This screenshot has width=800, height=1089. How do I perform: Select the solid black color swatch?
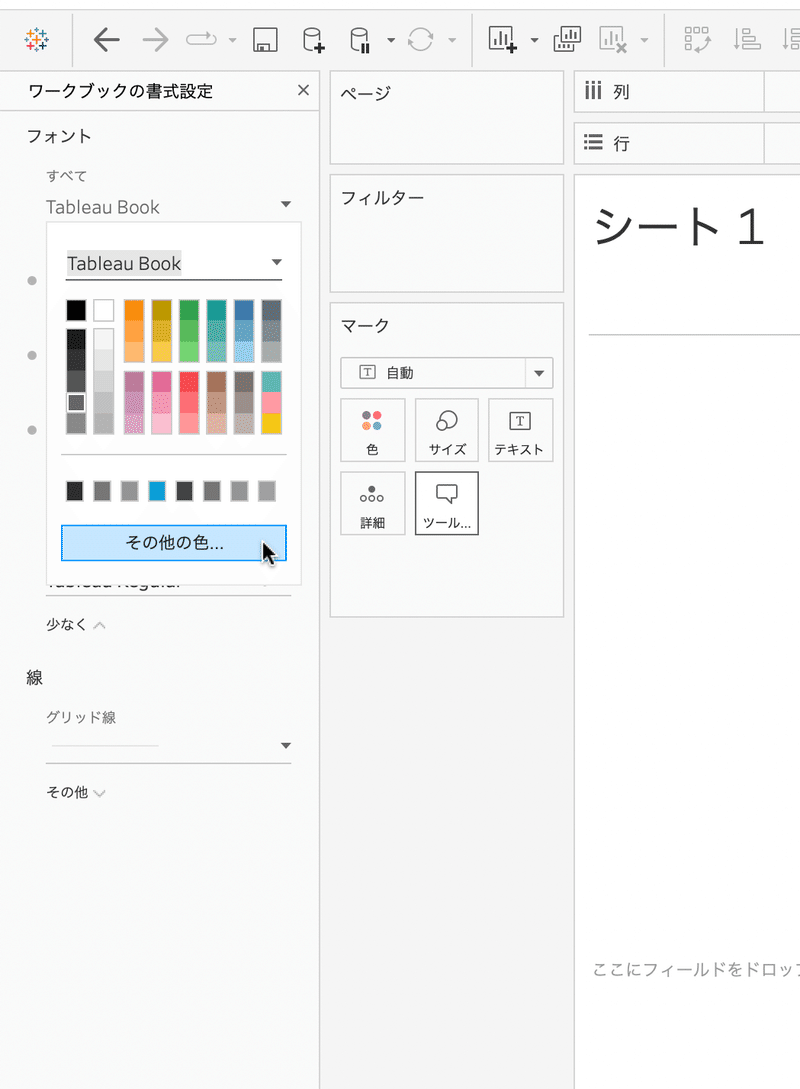click(76, 311)
